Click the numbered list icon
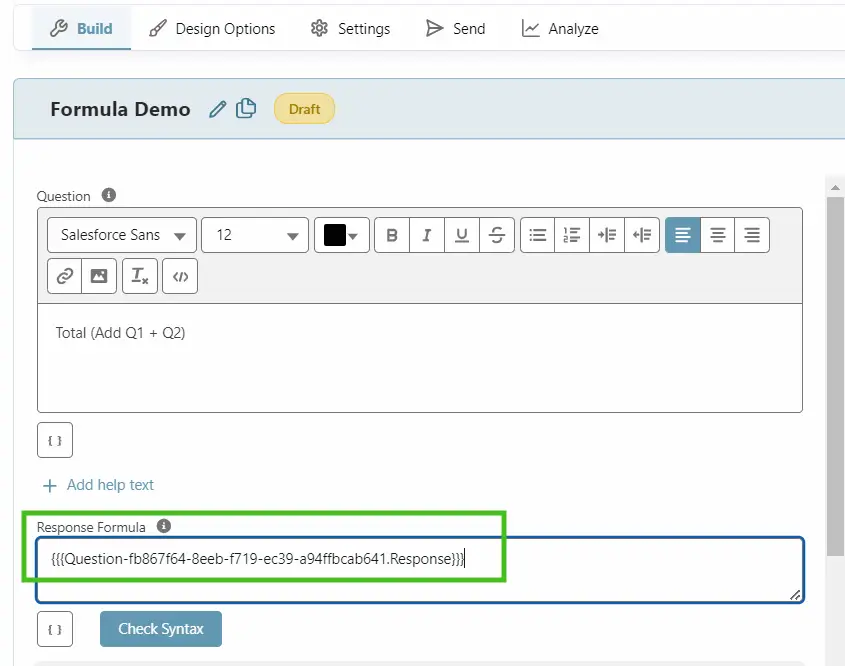This screenshot has width=845, height=666. click(572, 235)
